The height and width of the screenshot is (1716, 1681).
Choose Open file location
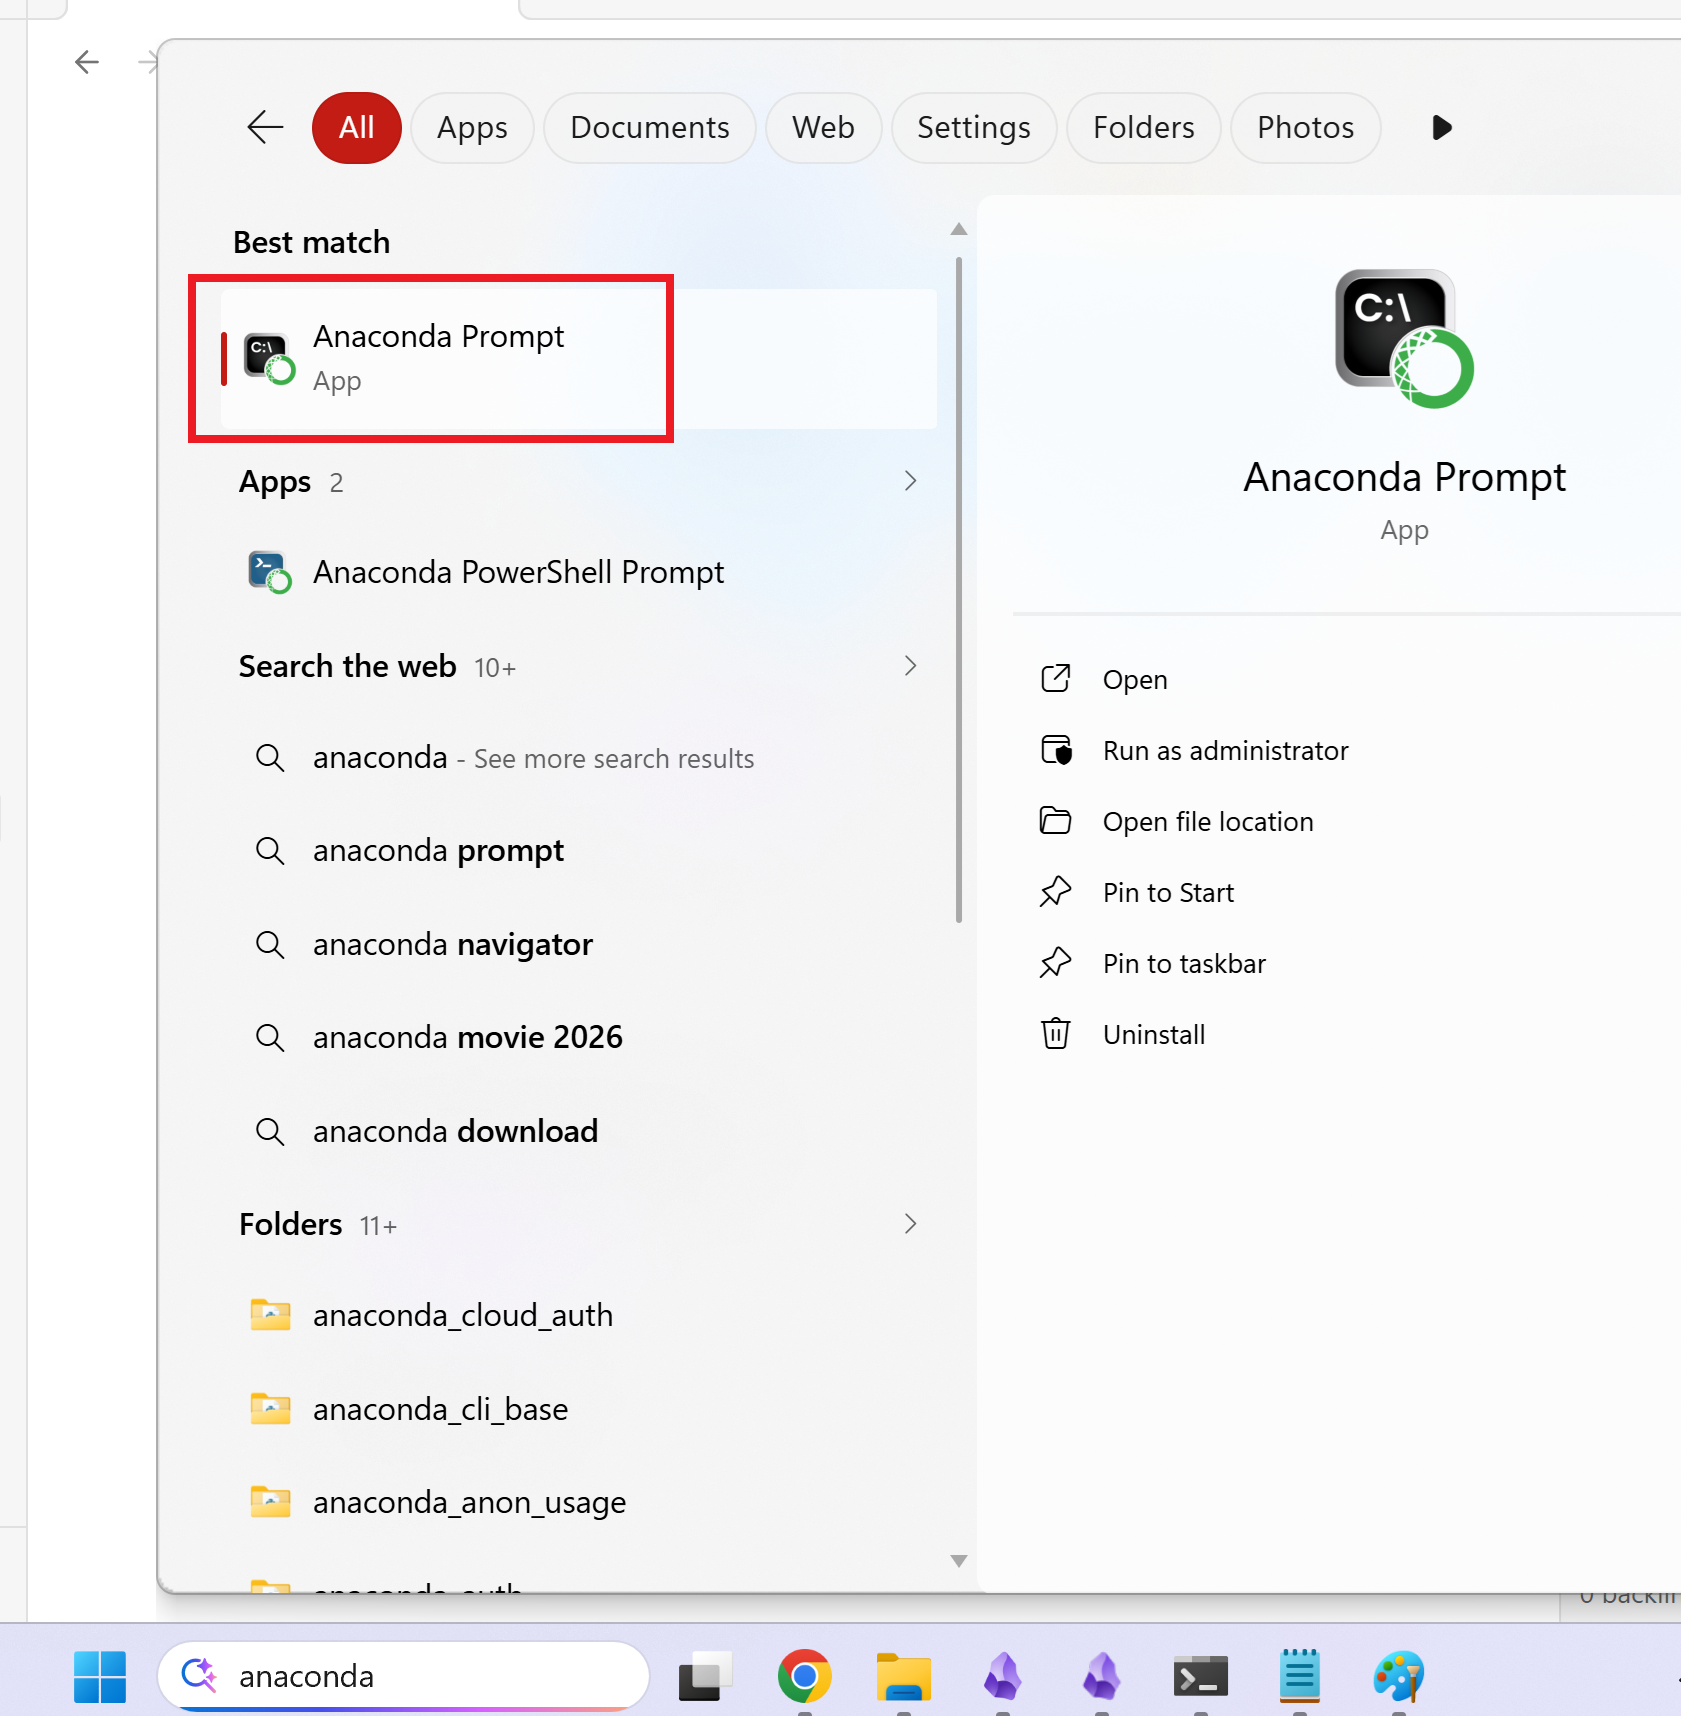tap(1177, 821)
